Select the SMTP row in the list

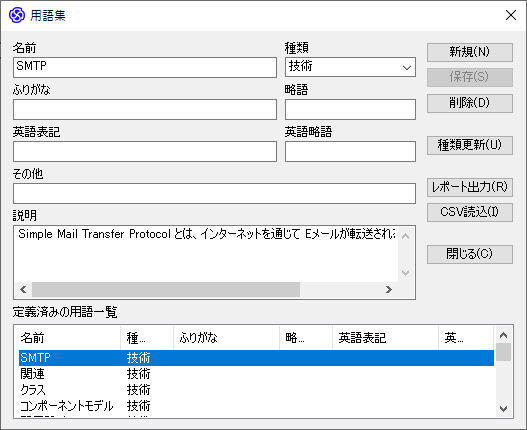coord(256,358)
